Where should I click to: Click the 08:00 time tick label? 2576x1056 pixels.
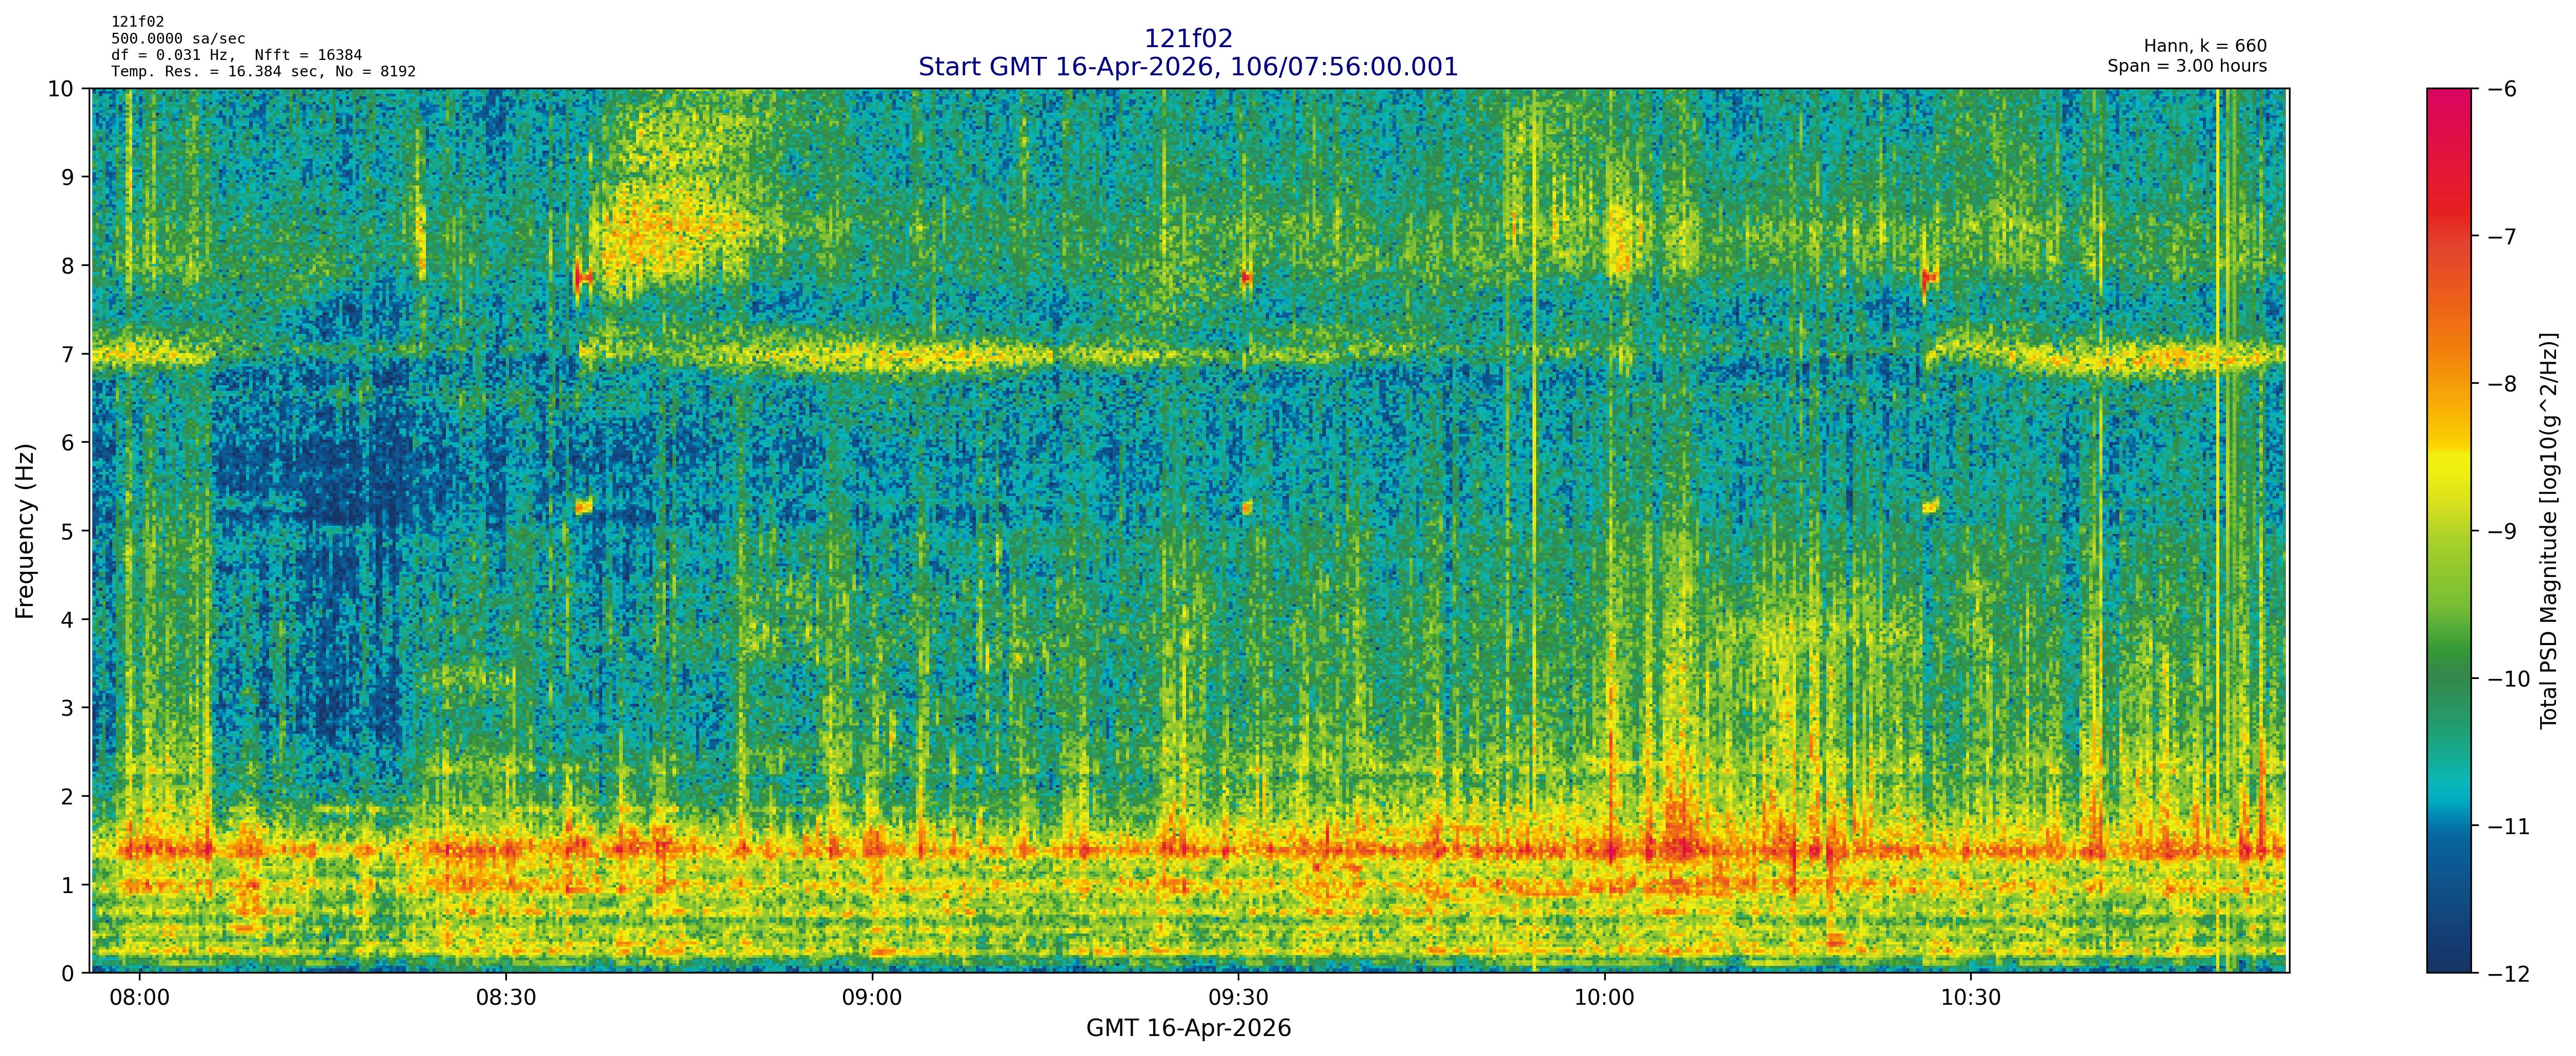pos(140,998)
